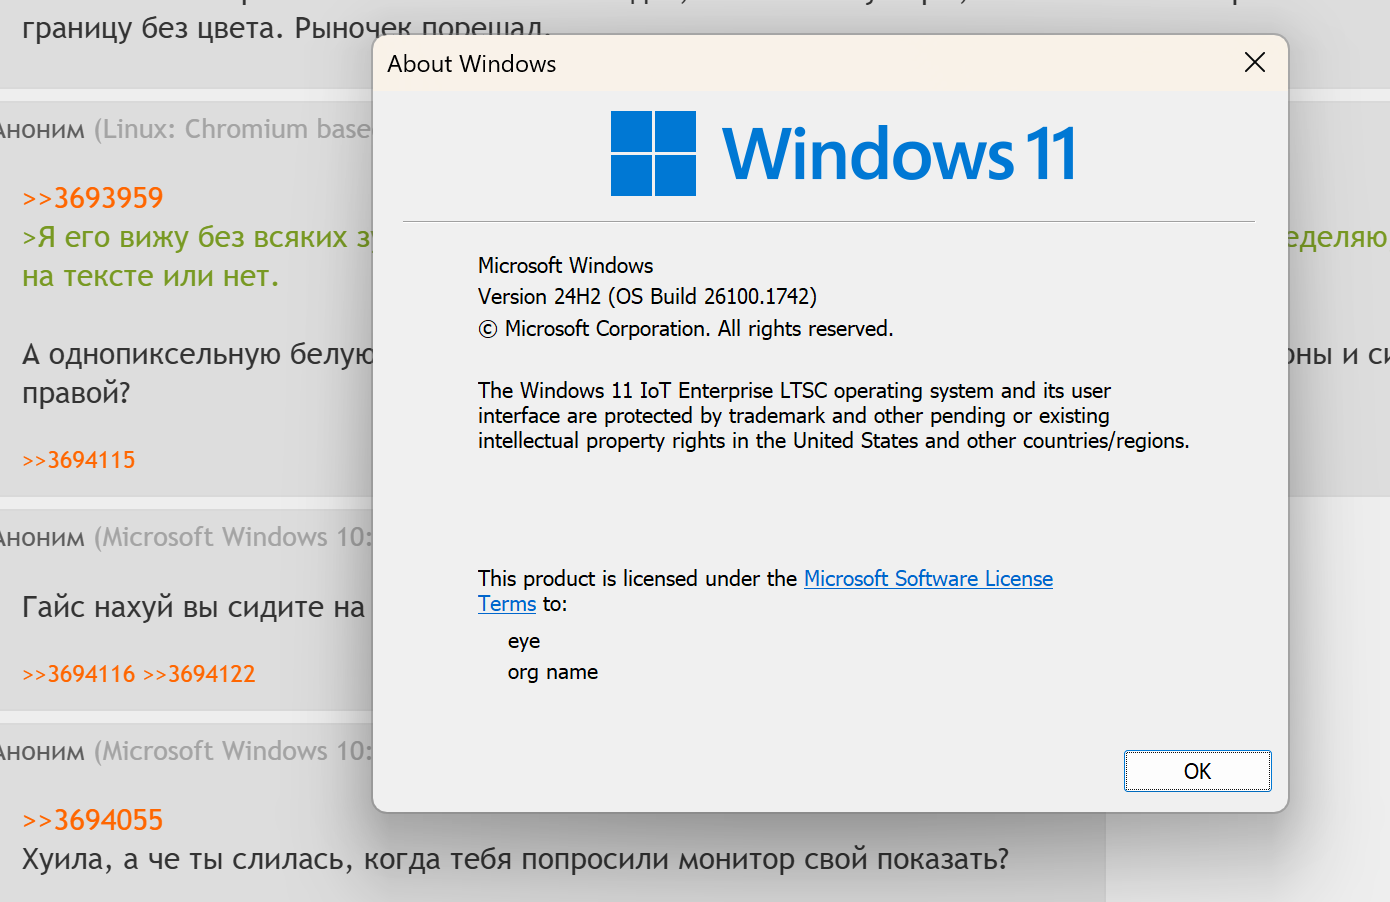Click the 'org name' organization text
The height and width of the screenshot is (902, 1390).
[553, 672]
